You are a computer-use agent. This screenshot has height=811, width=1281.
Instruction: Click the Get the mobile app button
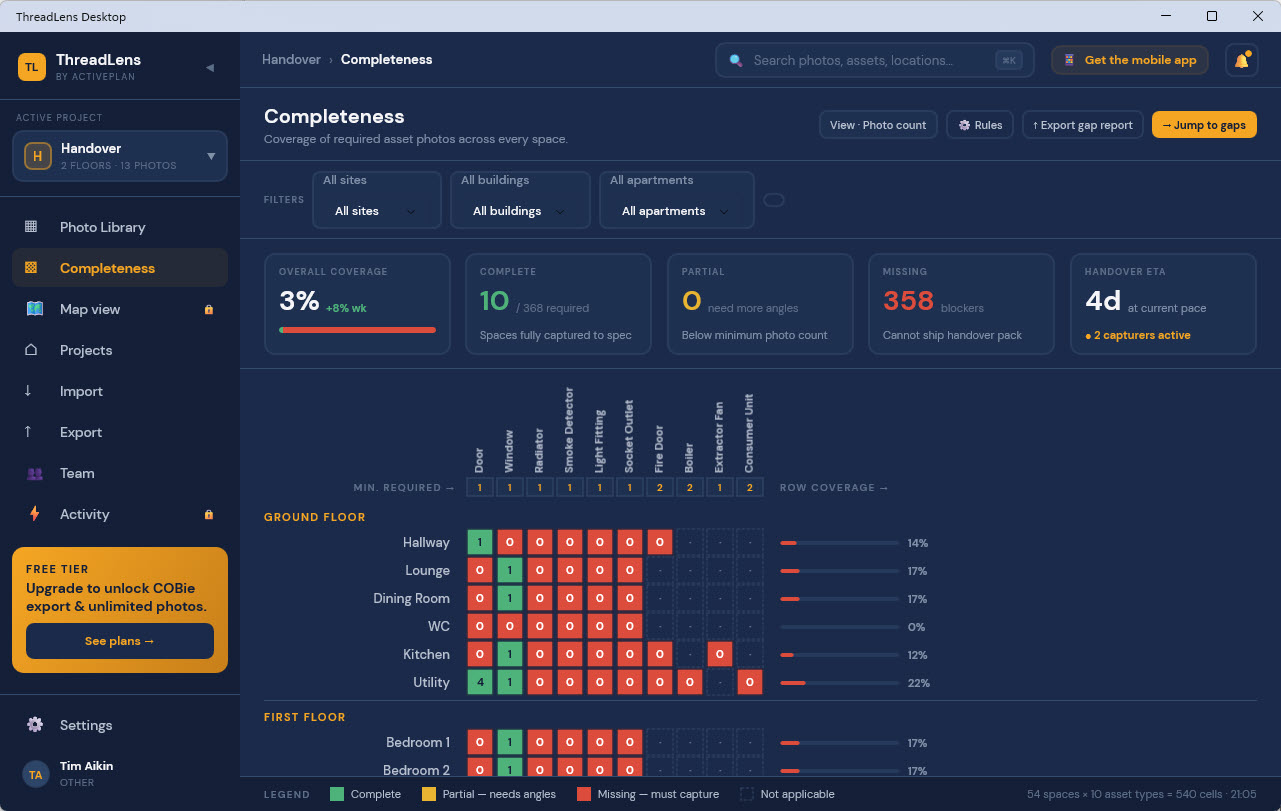1130,60
